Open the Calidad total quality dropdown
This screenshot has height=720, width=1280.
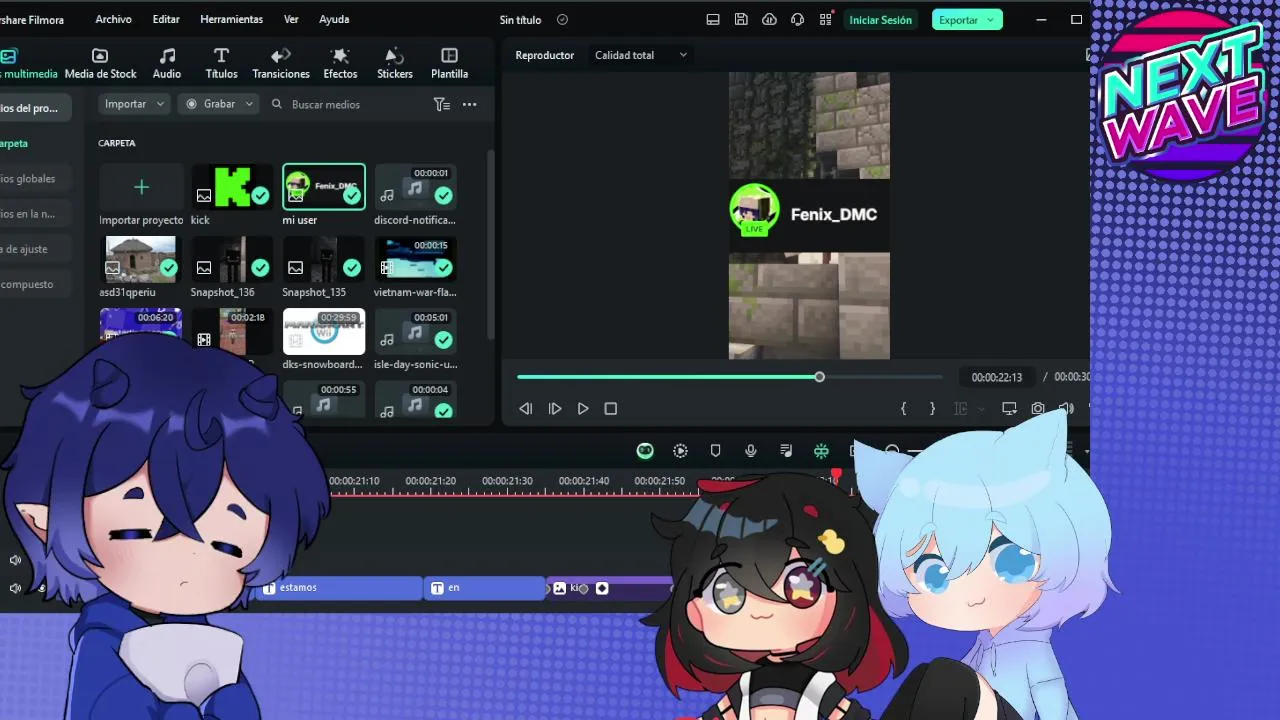(x=641, y=55)
